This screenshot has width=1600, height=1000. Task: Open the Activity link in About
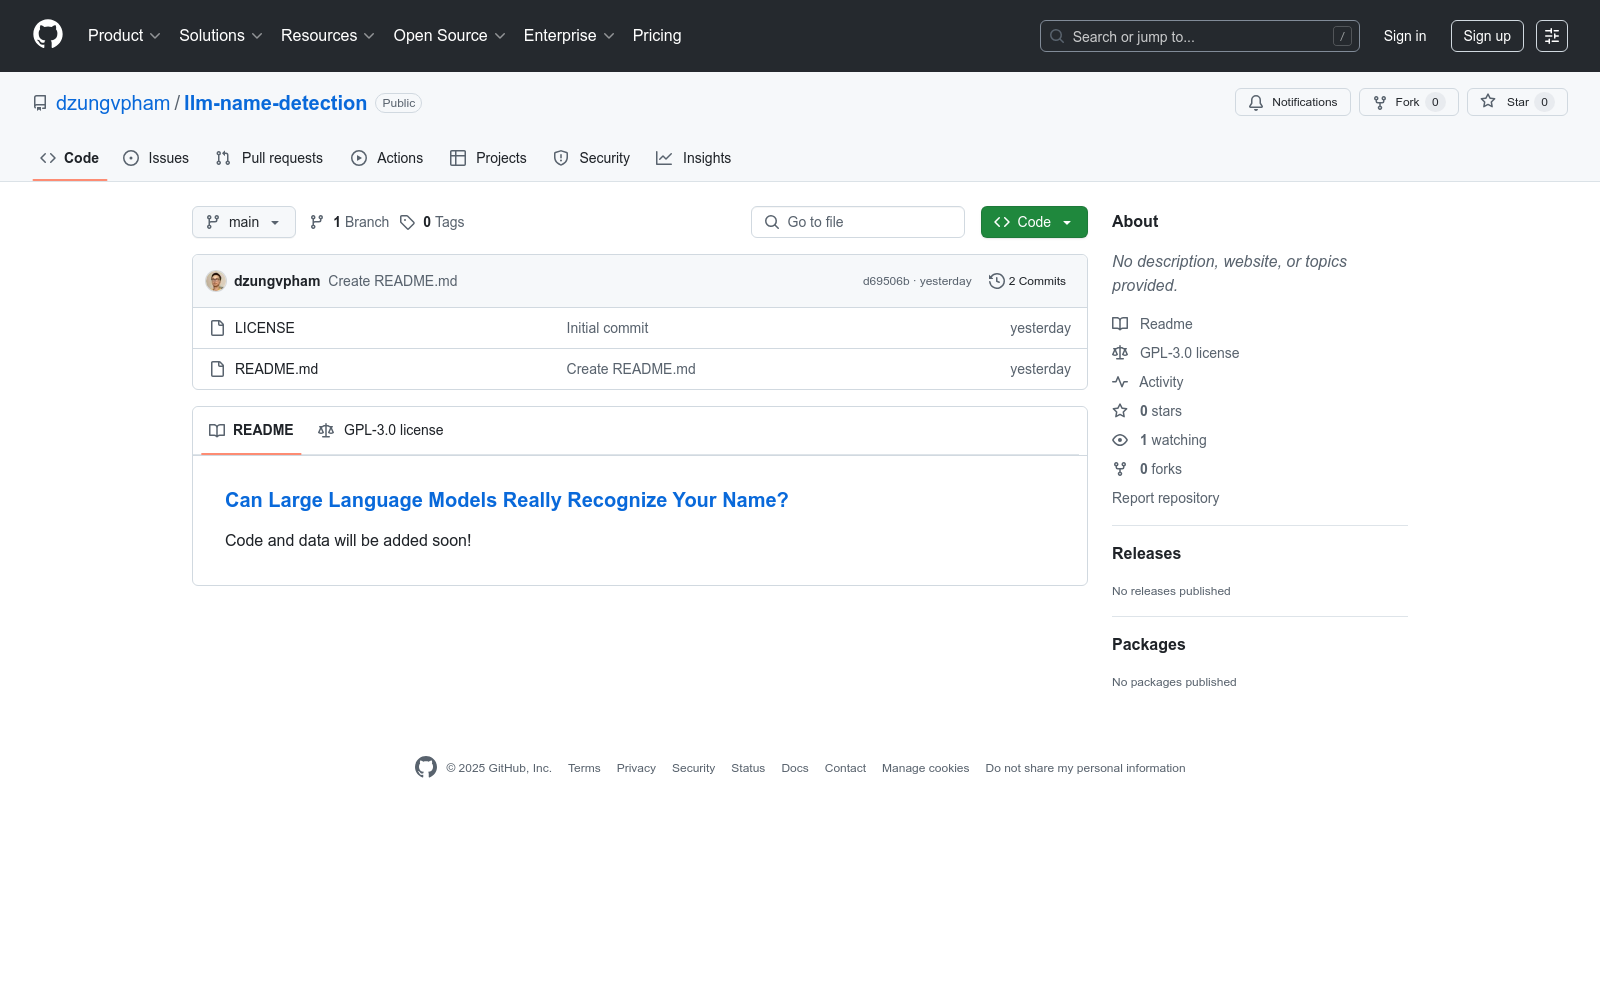coord(1148,382)
